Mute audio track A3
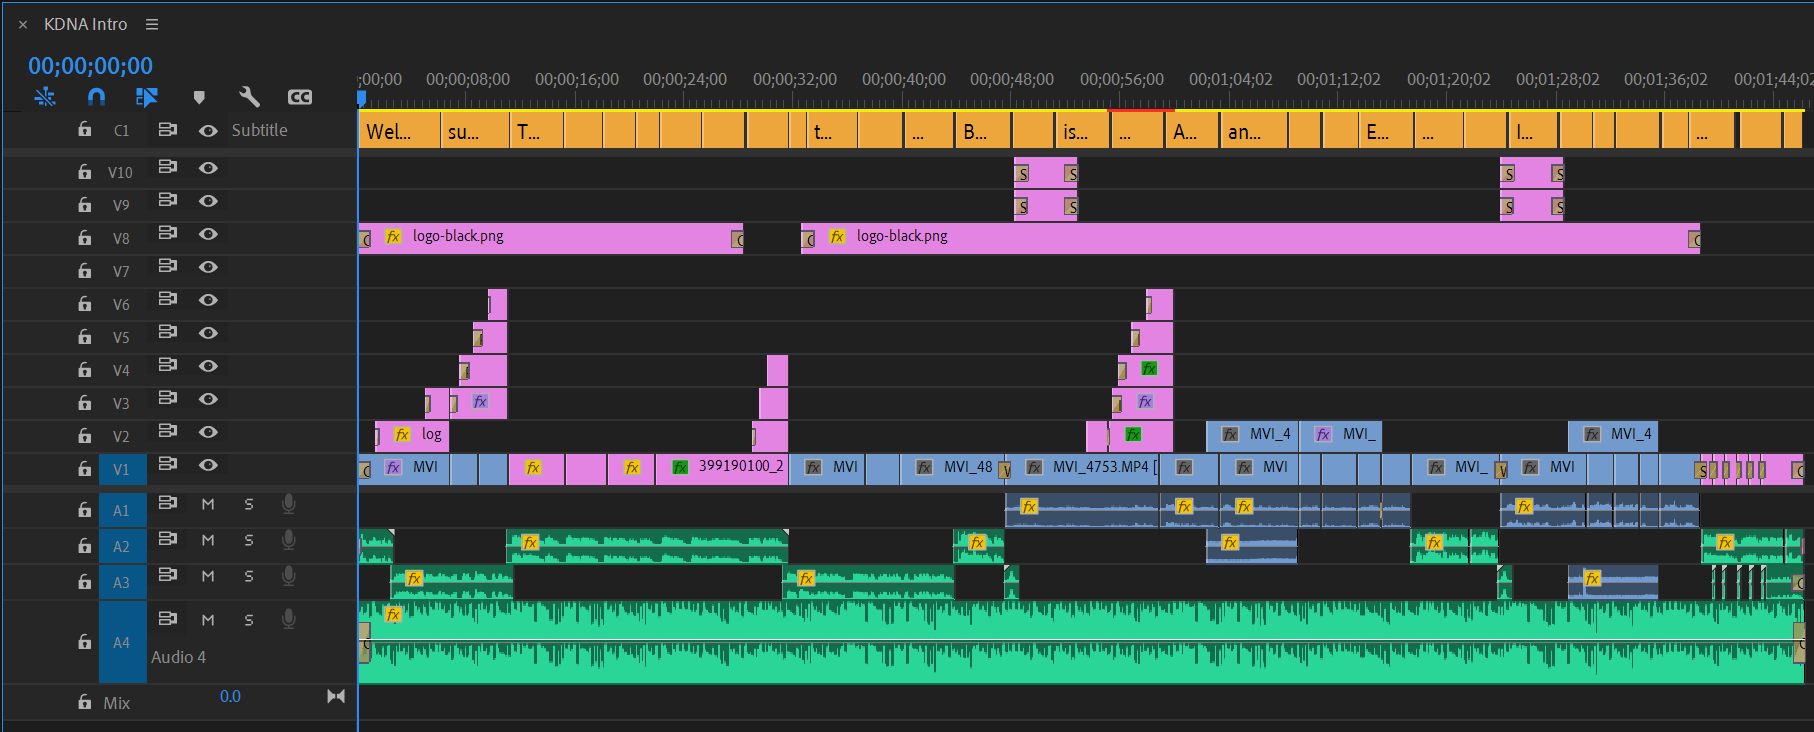This screenshot has height=732, width=1814. [x=208, y=576]
